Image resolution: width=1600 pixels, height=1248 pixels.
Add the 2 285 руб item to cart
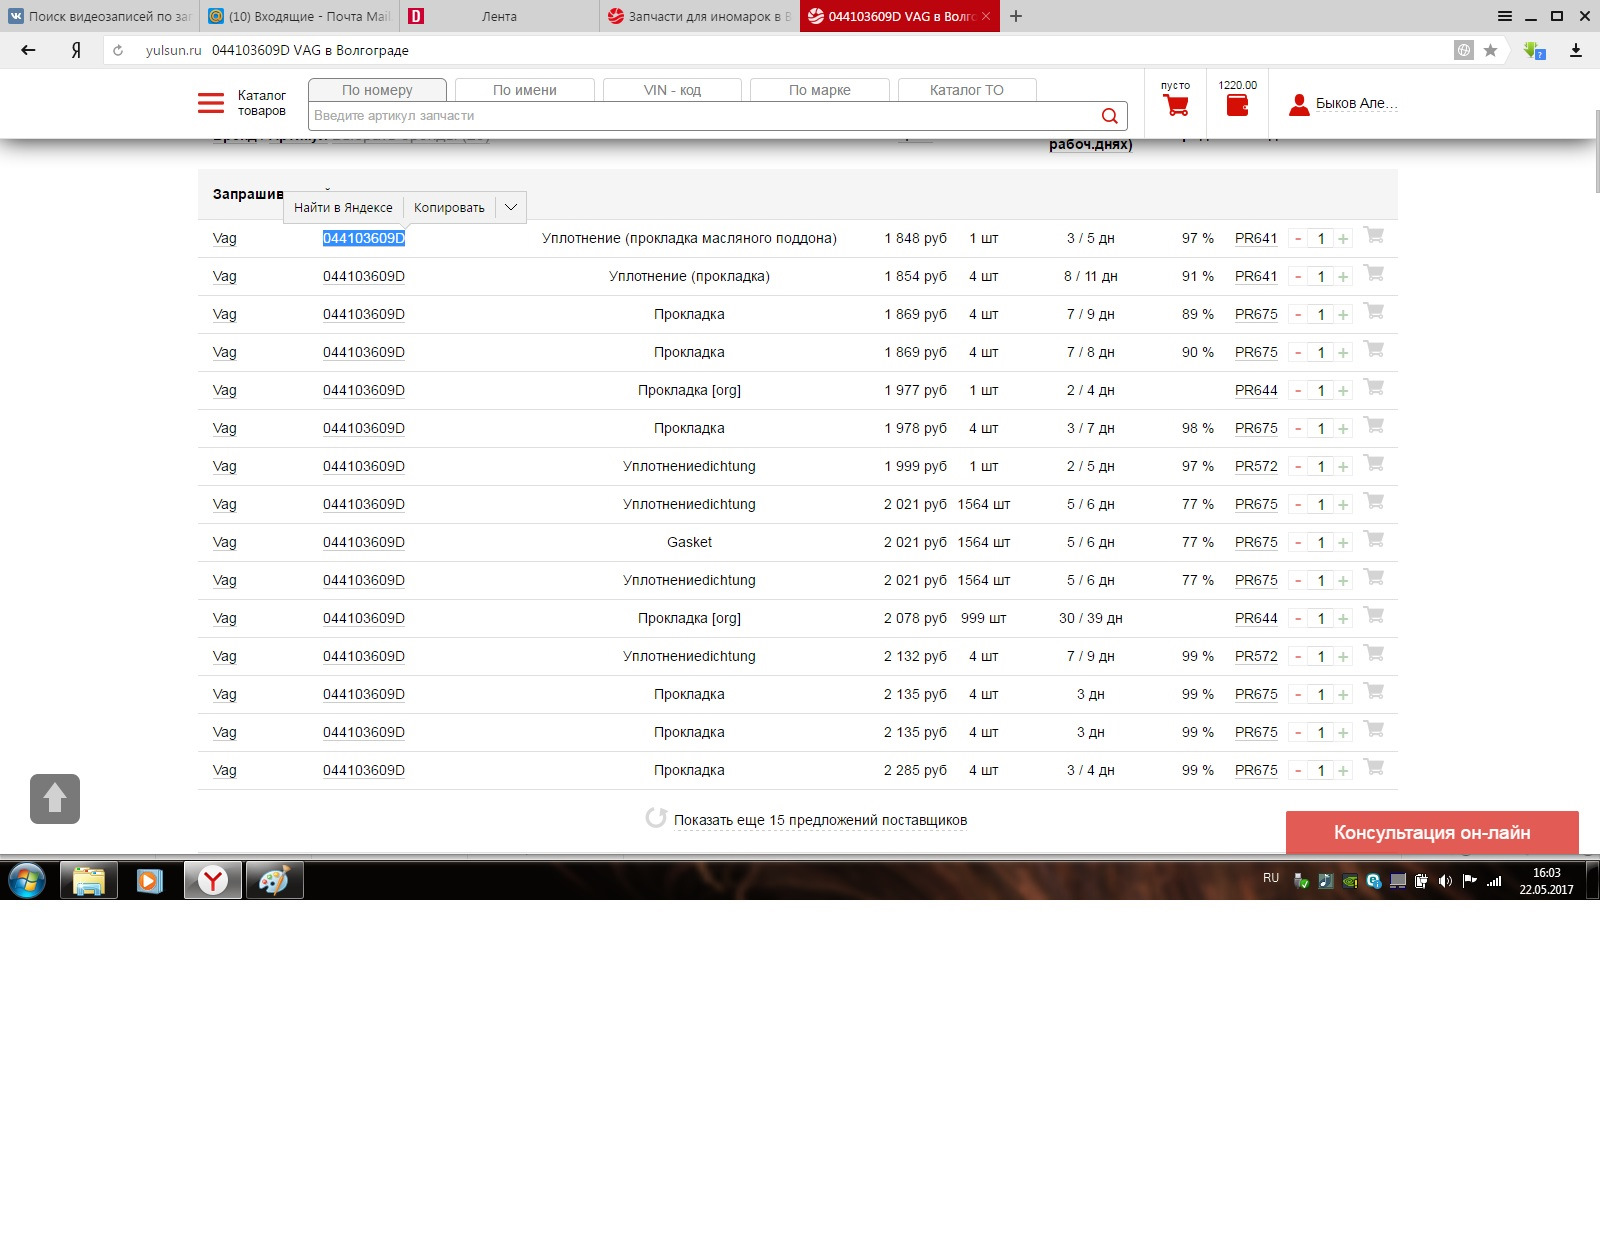pos(1374,767)
